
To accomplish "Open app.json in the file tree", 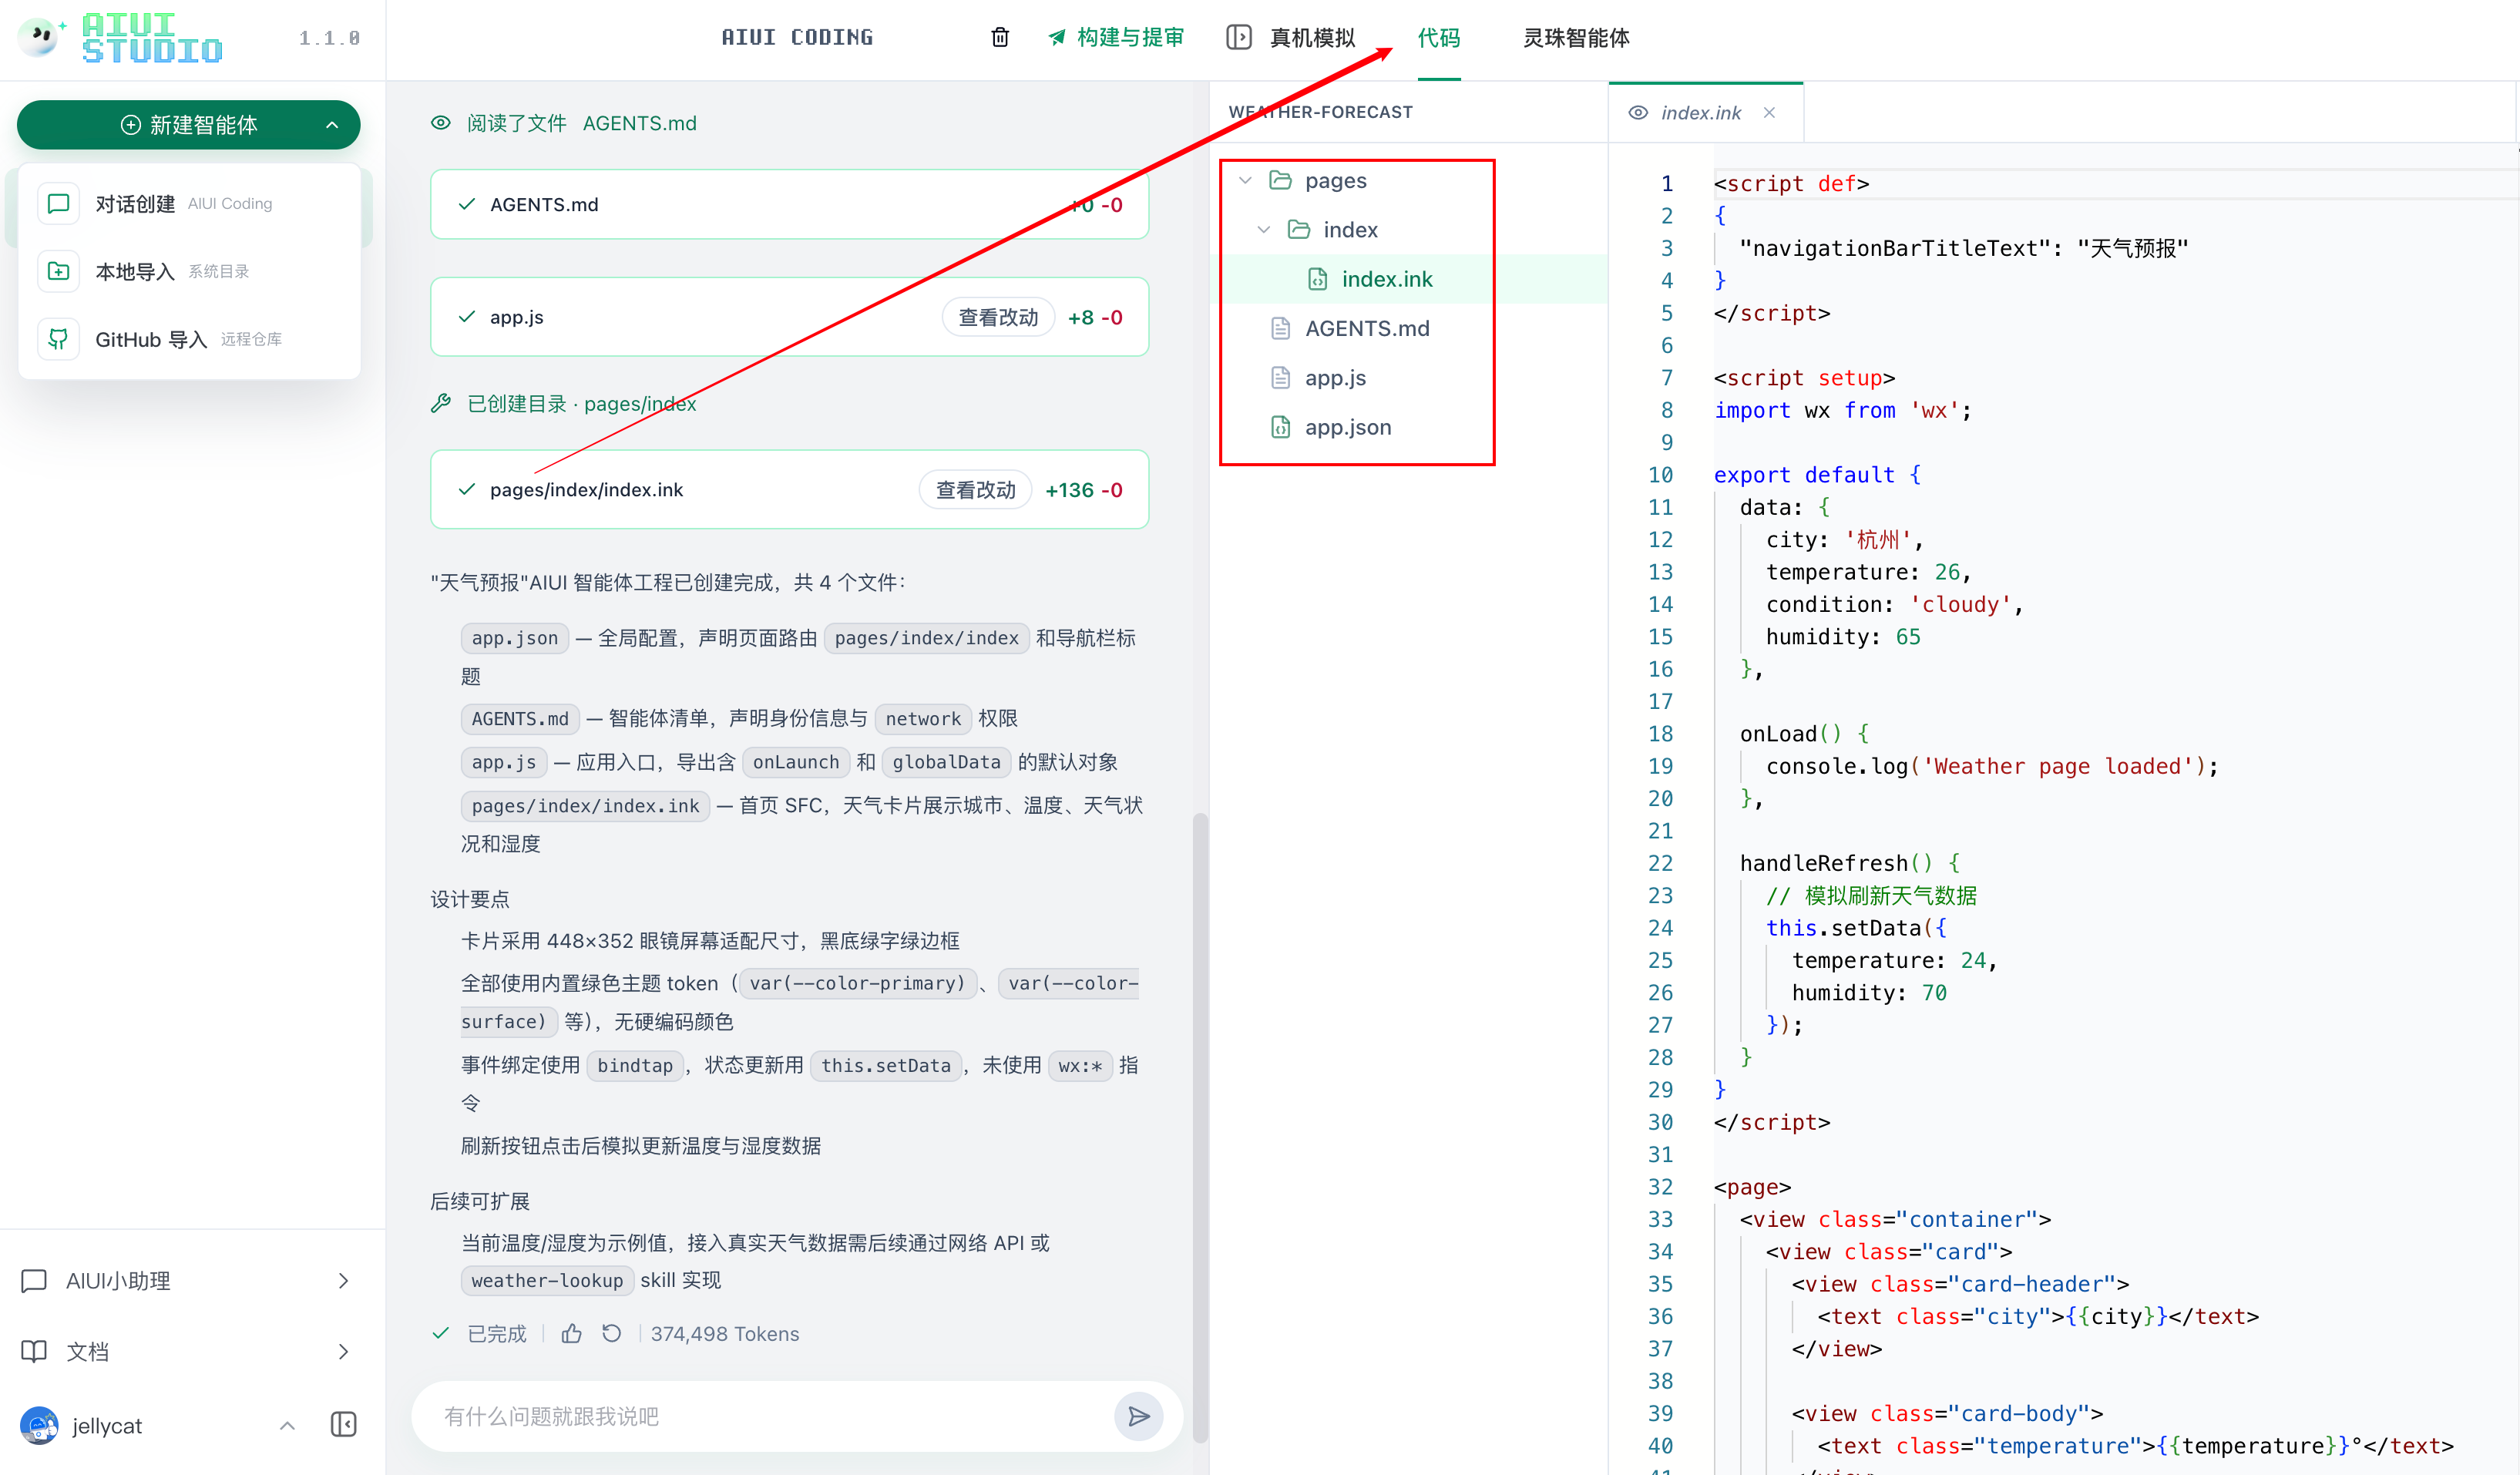I will coord(1347,427).
